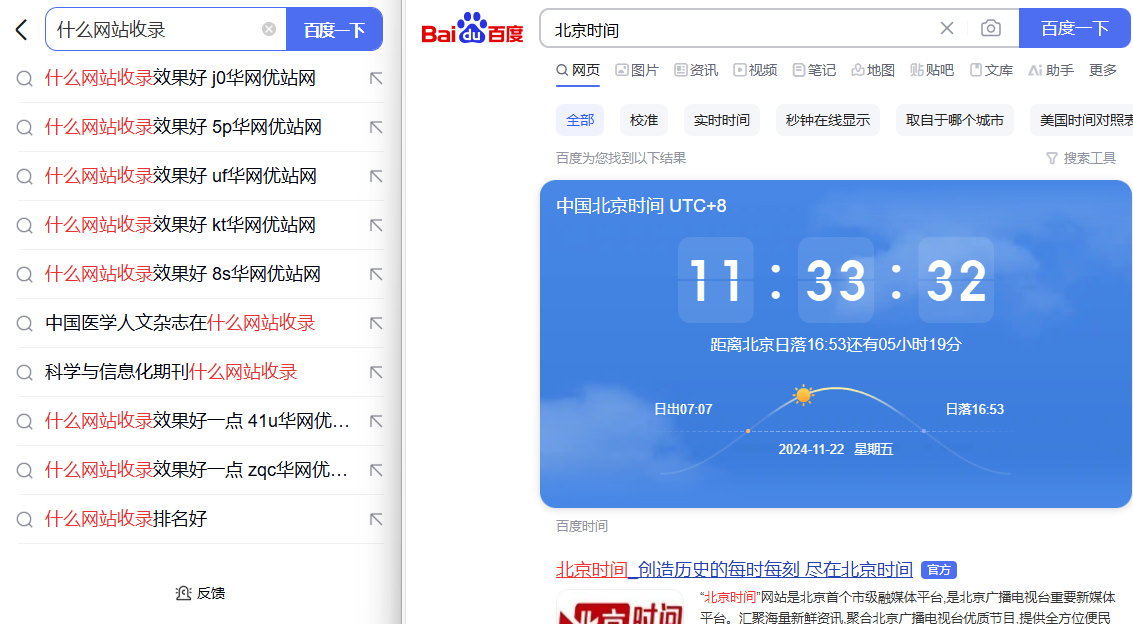Click the 日出07:07 label
This screenshot has width=1133, height=624.
[683, 410]
